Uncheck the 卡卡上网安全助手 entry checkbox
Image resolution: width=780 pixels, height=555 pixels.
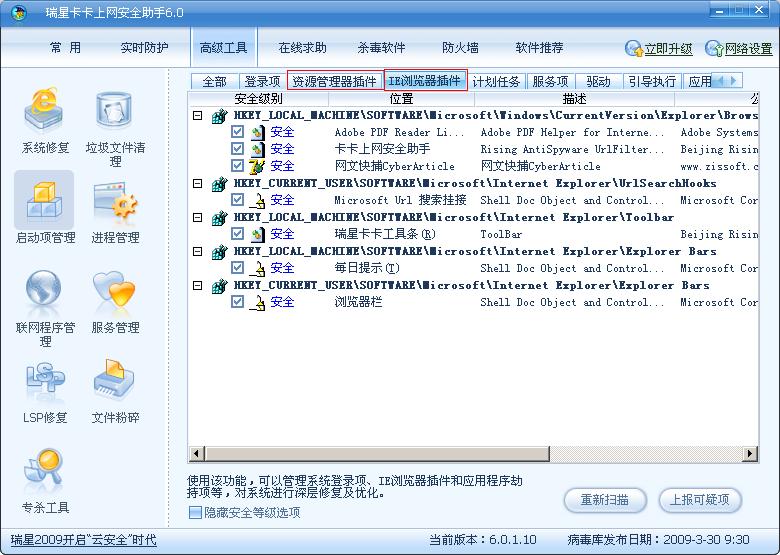click(x=237, y=149)
